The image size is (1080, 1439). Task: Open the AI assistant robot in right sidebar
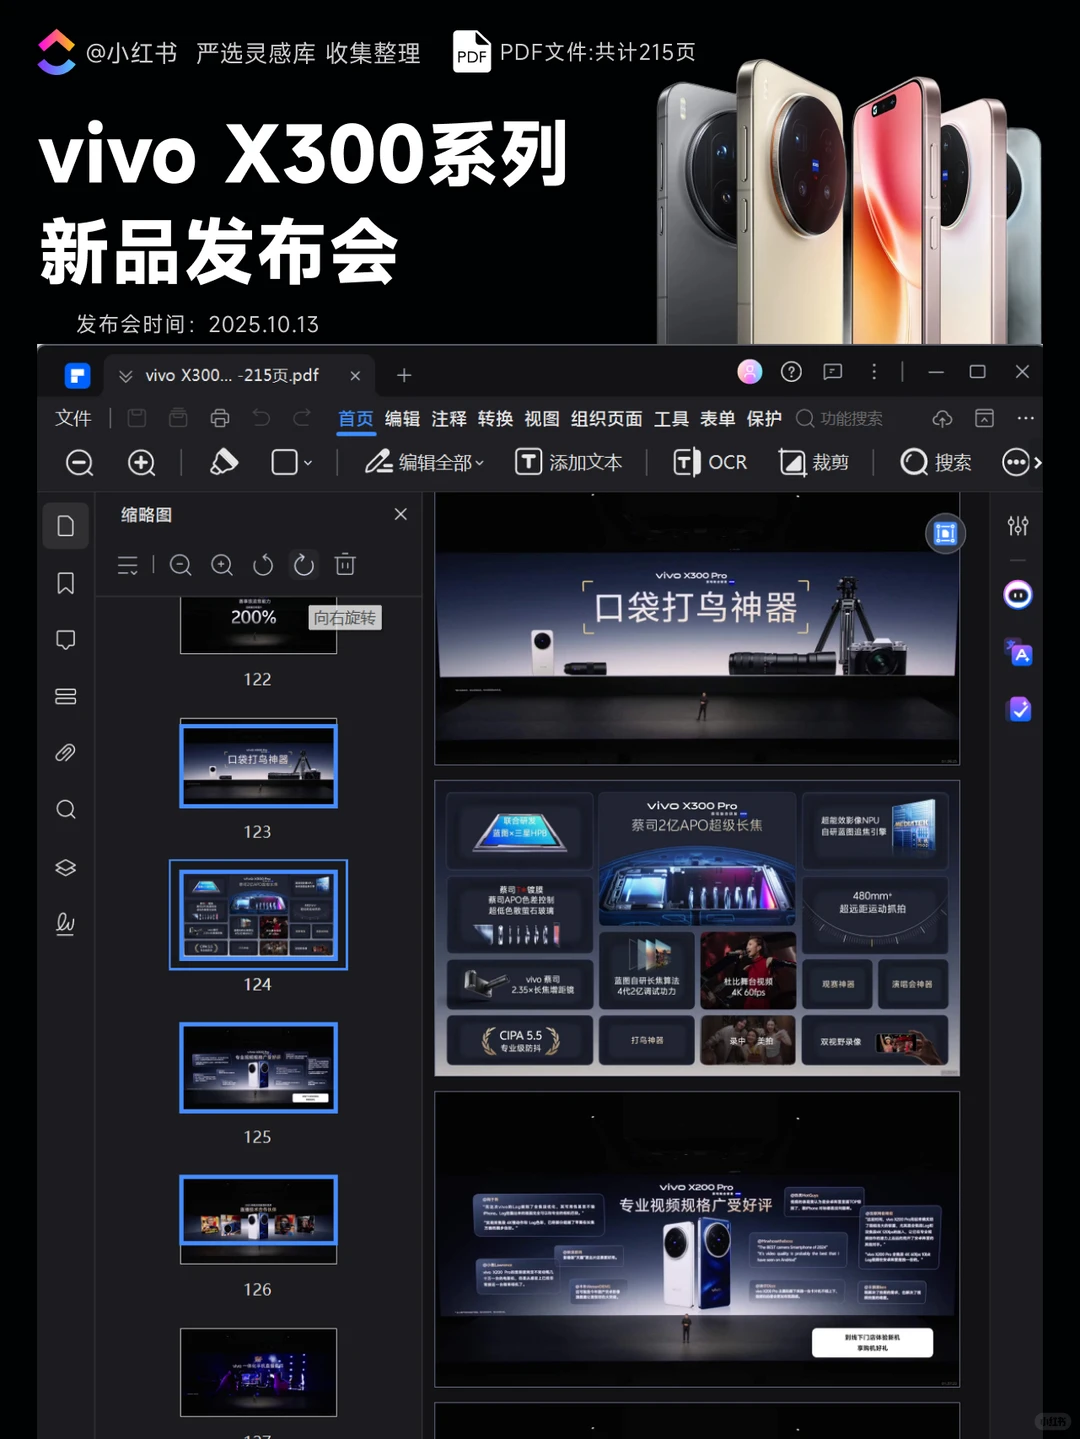[1017, 595]
